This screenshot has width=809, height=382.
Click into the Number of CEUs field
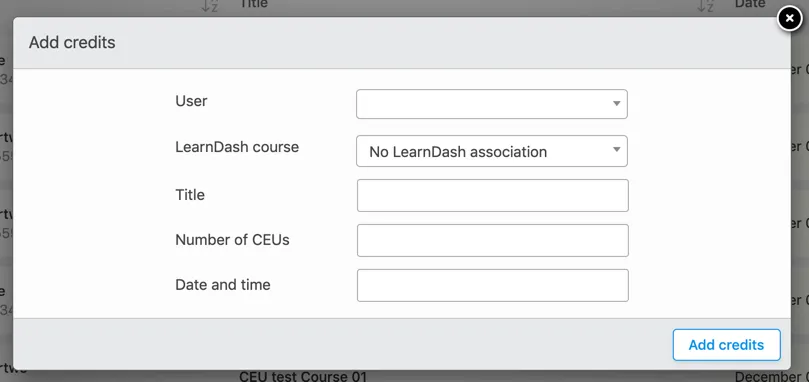[x=493, y=240]
